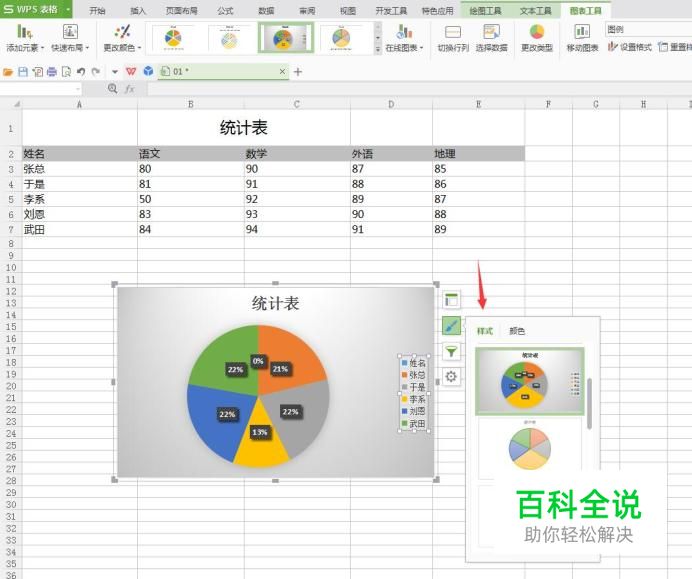The height and width of the screenshot is (579, 692).
Task: Open the 在线图表 online chart dropdown
Action: tap(404, 38)
